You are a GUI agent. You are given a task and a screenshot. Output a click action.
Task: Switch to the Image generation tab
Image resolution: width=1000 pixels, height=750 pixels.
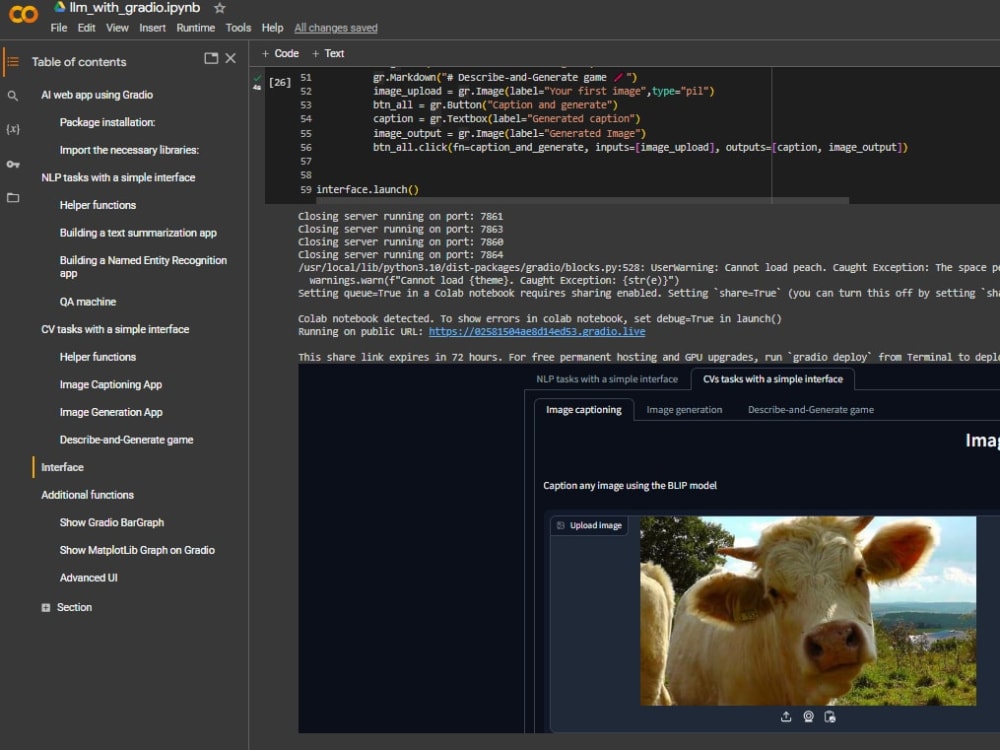click(684, 409)
